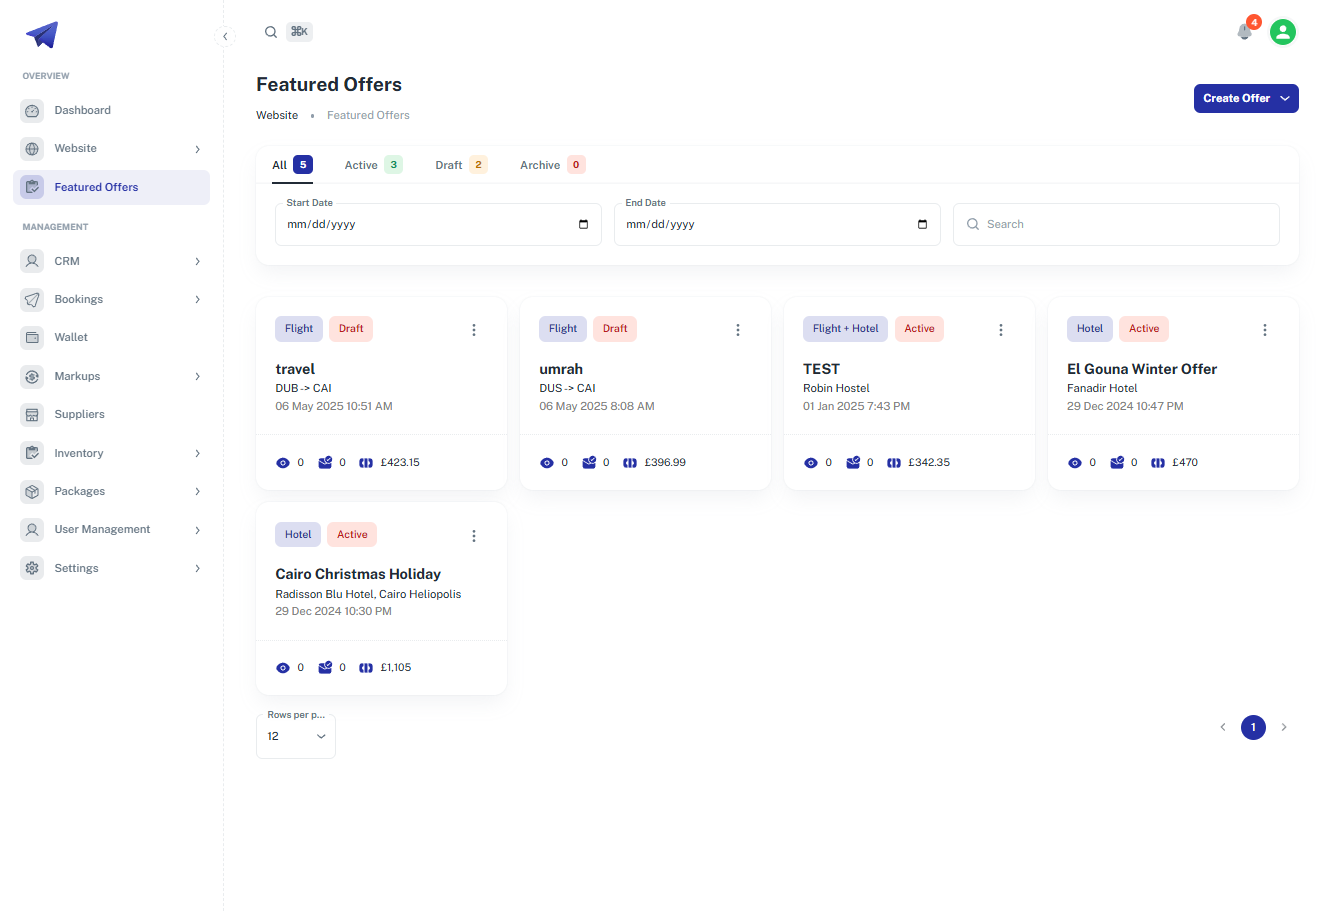The image size is (1331, 911).
Task: Click price icon on Cairo Christmas card
Action: (366, 668)
